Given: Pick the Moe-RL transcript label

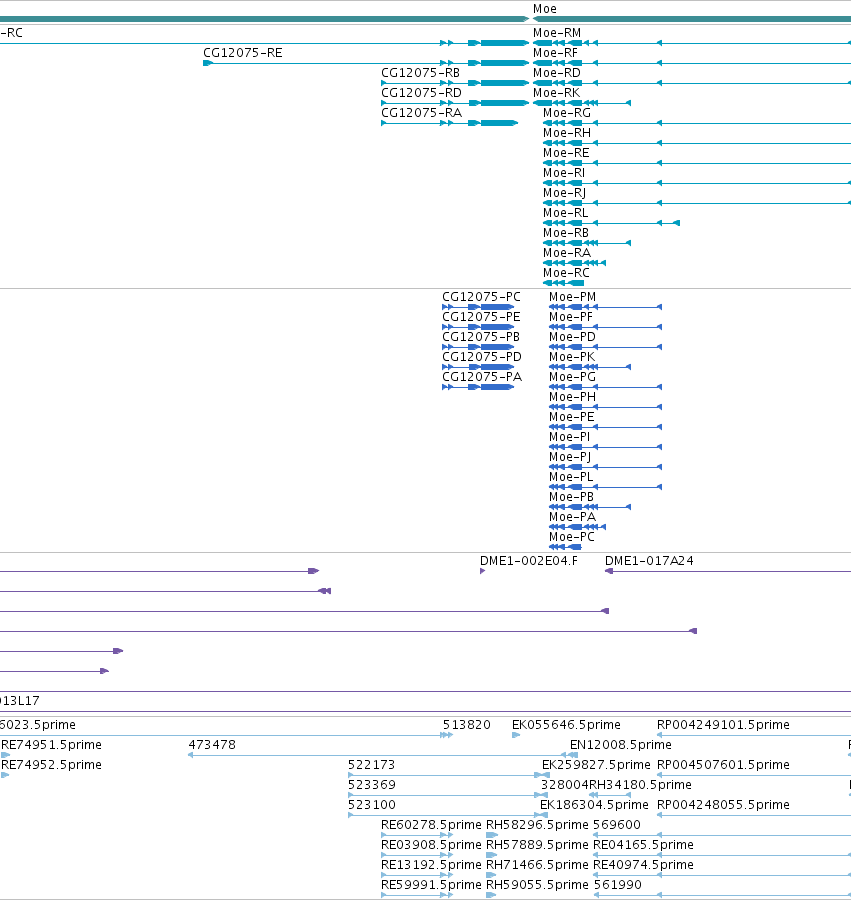Looking at the screenshot, I should [566, 214].
